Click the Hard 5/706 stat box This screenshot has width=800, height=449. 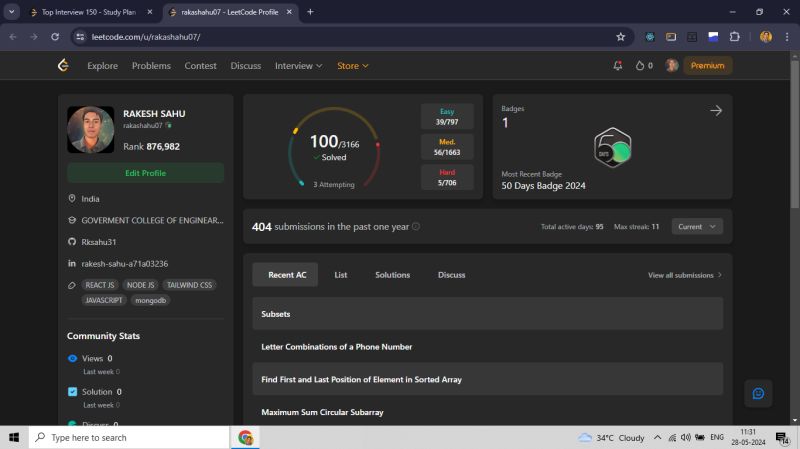click(x=447, y=178)
